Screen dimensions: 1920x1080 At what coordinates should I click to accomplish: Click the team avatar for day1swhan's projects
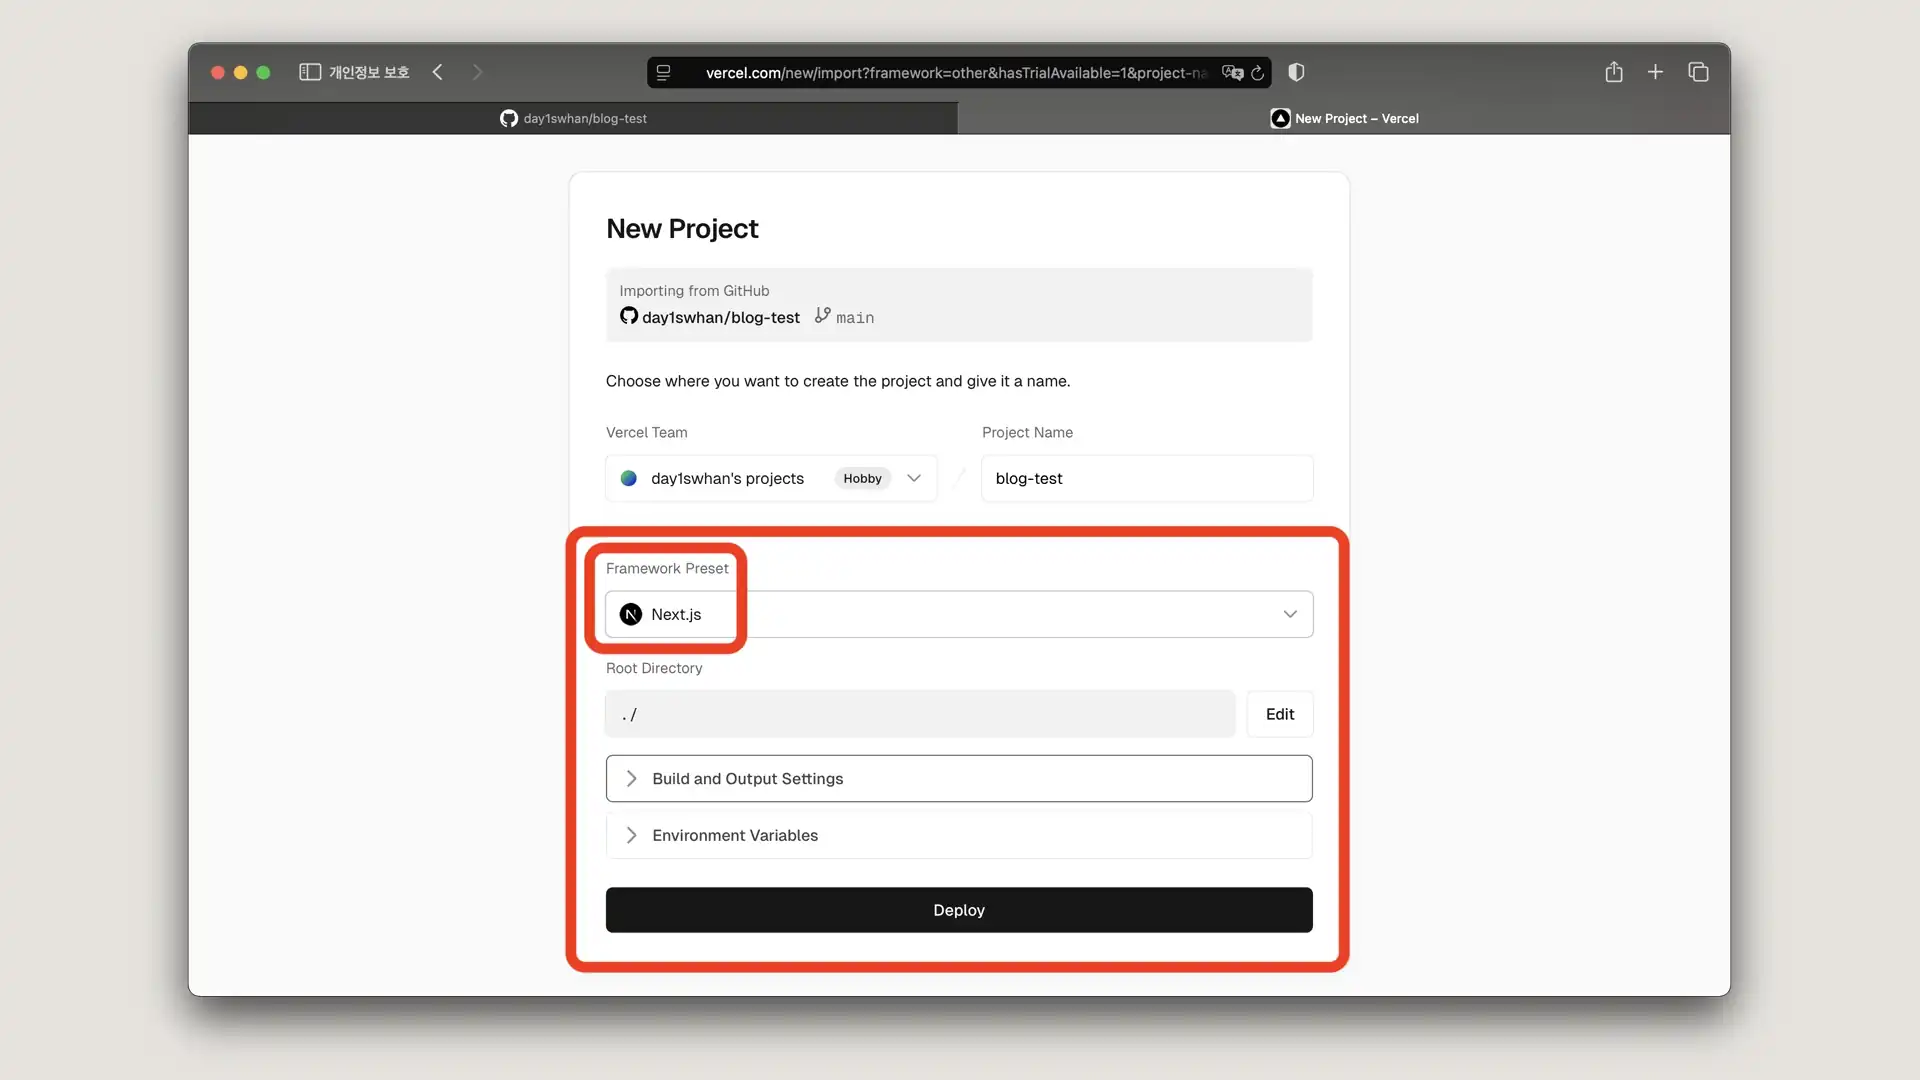pos(629,478)
